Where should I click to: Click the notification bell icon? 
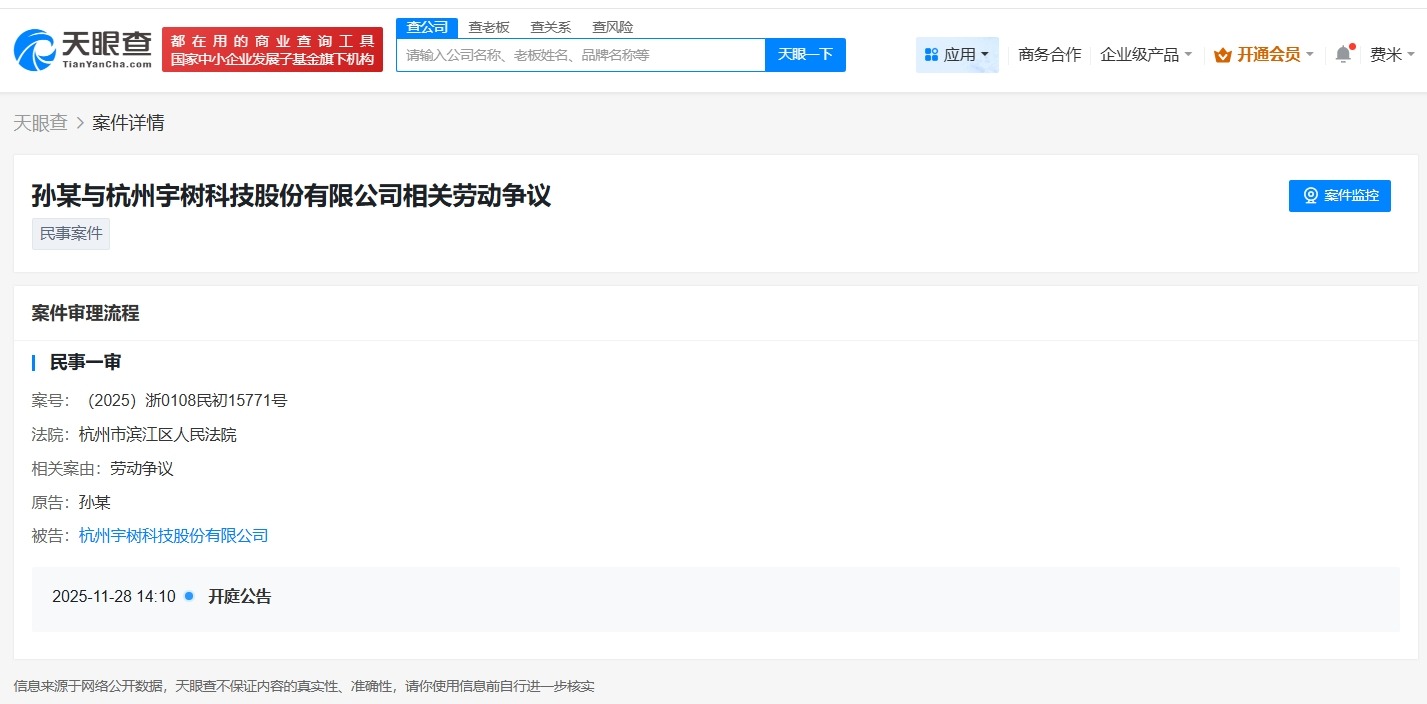(x=1343, y=54)
